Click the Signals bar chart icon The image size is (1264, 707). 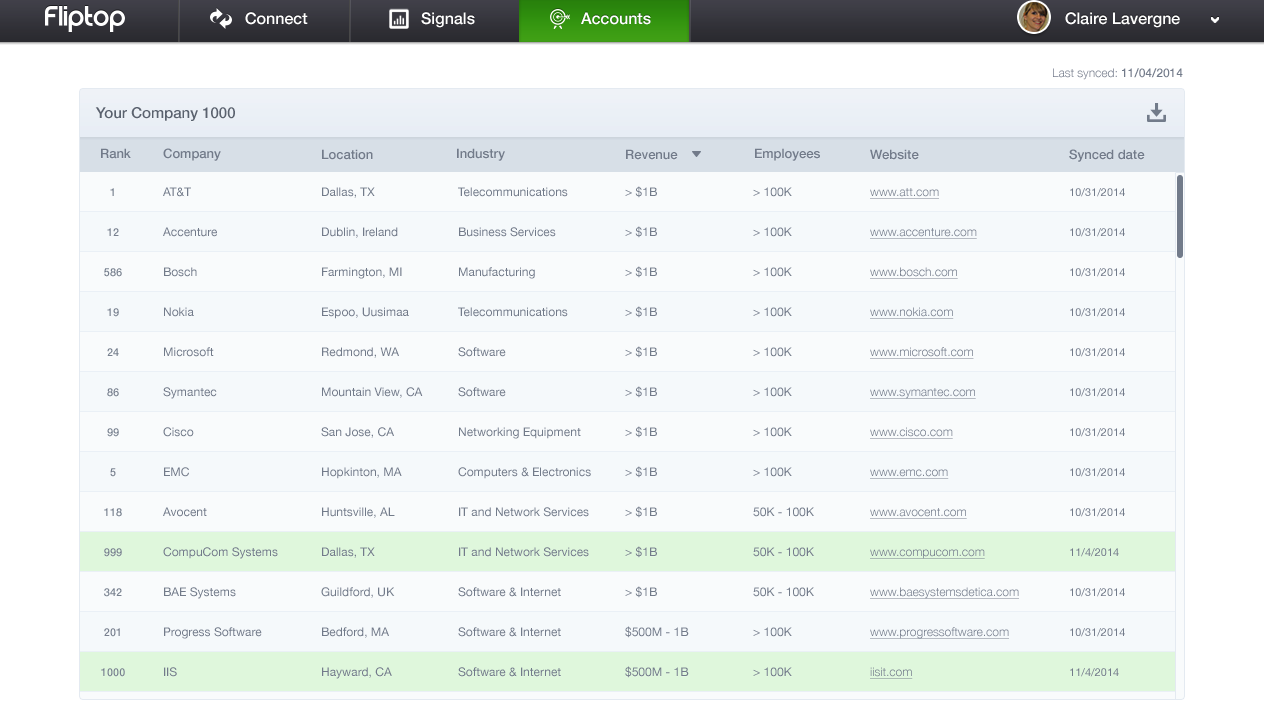pos(399,19)
